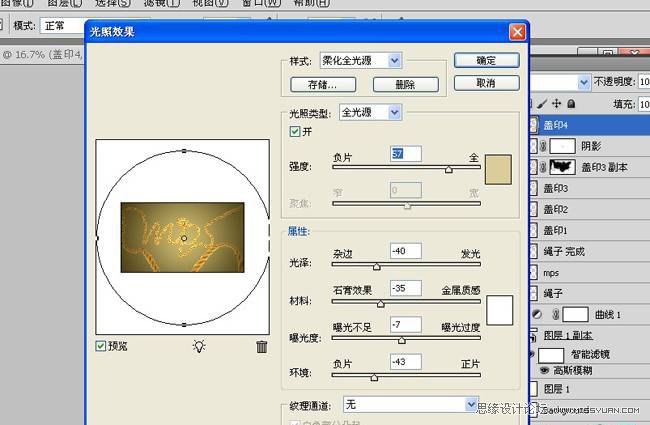Select the 阴影 layer
Screen dimensions: 650x425
589,146
